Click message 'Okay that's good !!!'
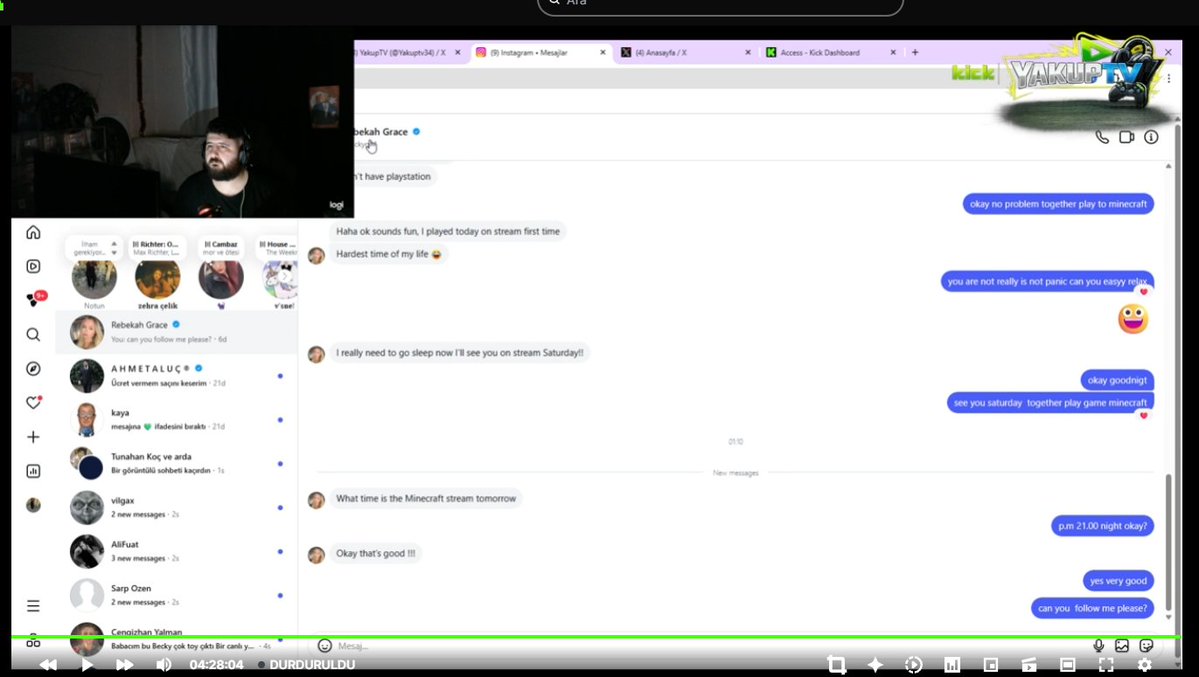The width and height of the screenshot is (1199, 677). 375,554
